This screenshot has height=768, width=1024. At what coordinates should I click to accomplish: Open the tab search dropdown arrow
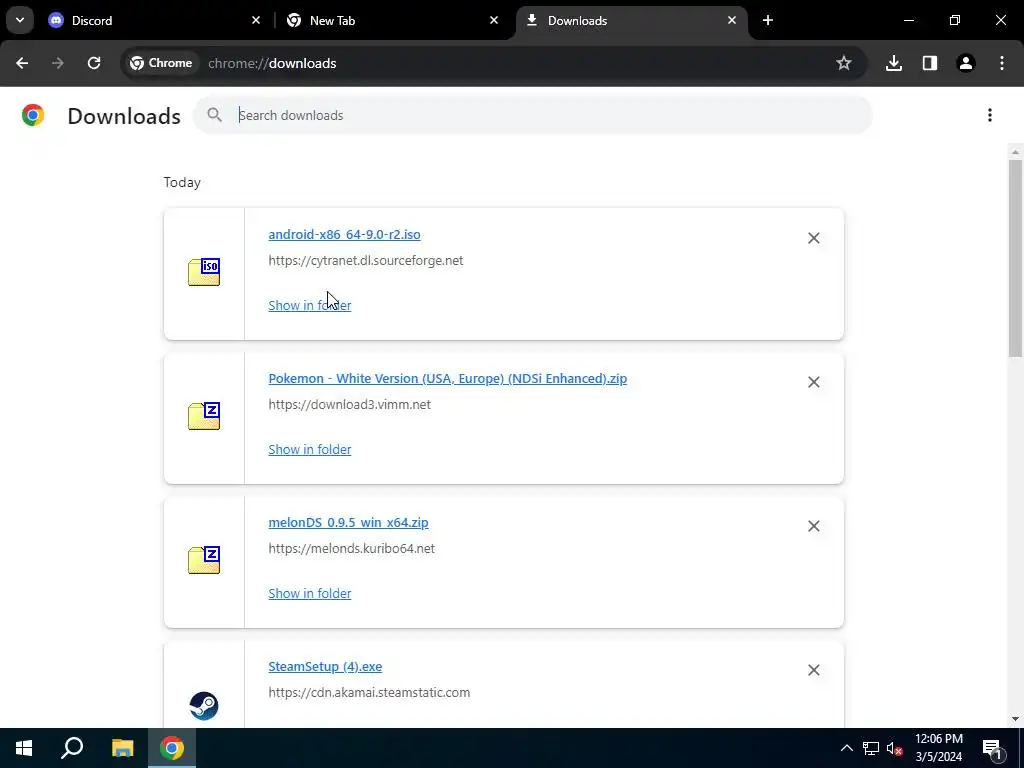(x=20, y=20)
